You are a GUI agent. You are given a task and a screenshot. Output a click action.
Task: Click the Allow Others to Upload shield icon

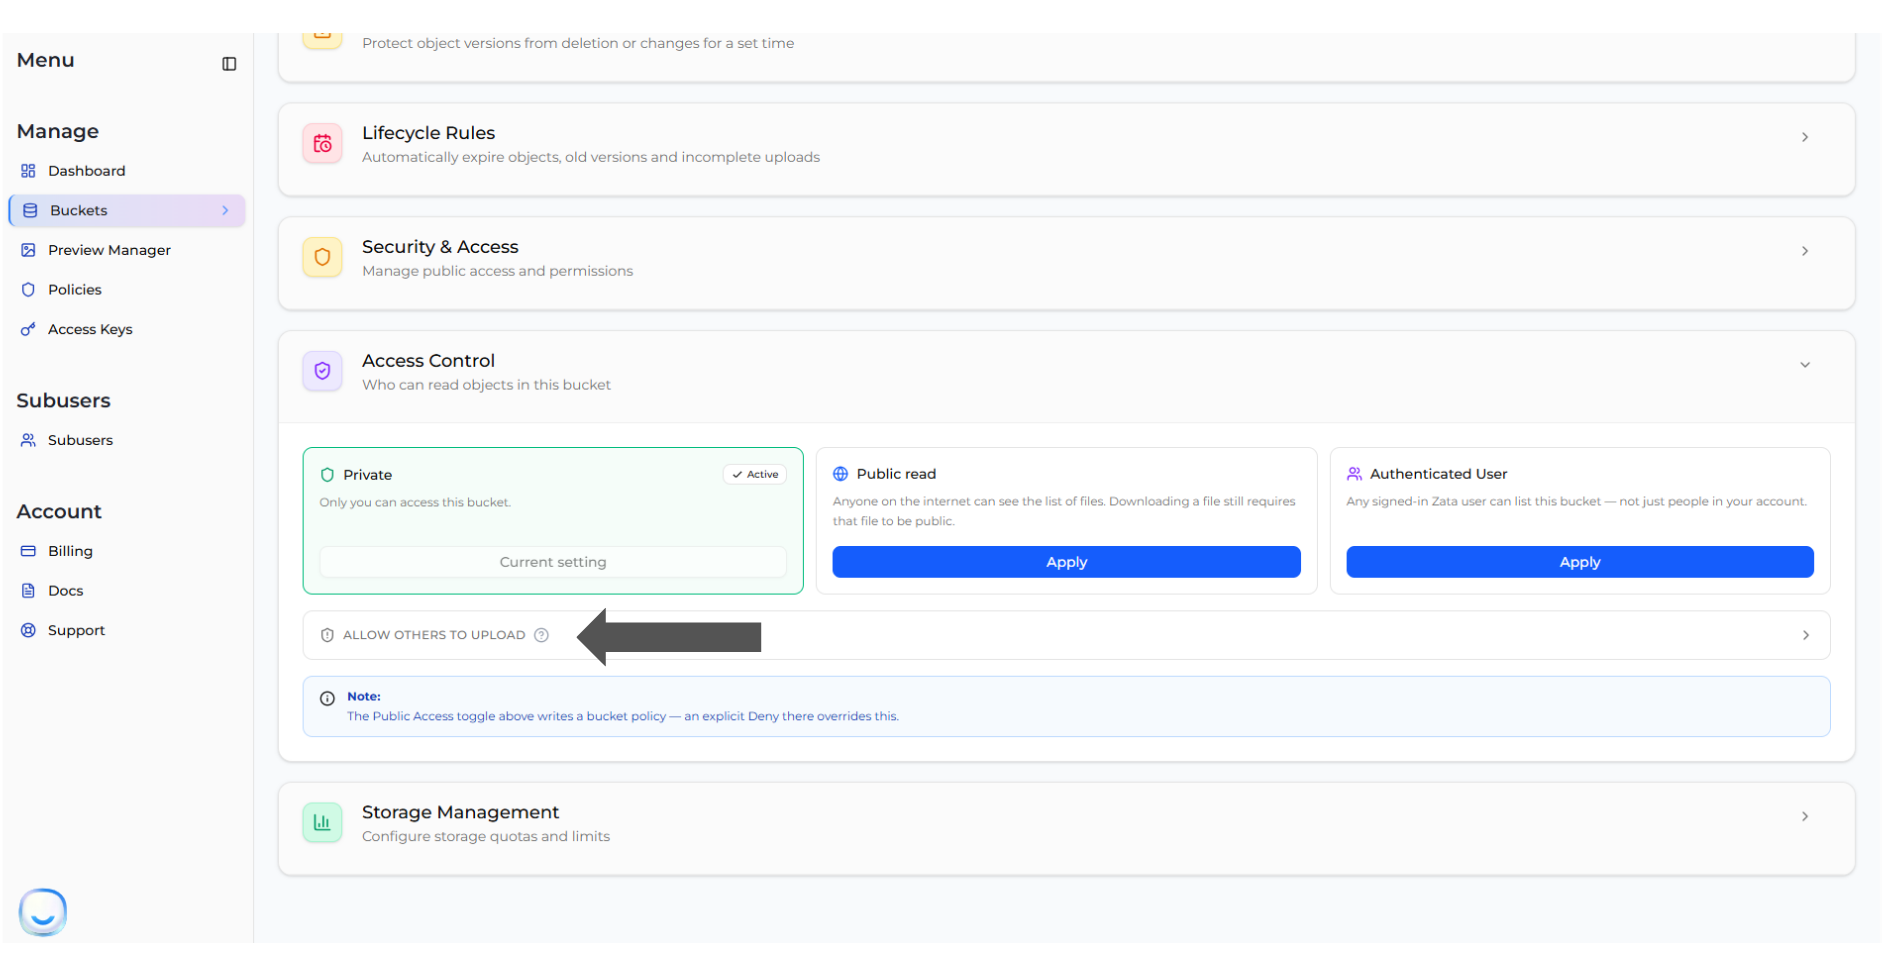point(327,635)
